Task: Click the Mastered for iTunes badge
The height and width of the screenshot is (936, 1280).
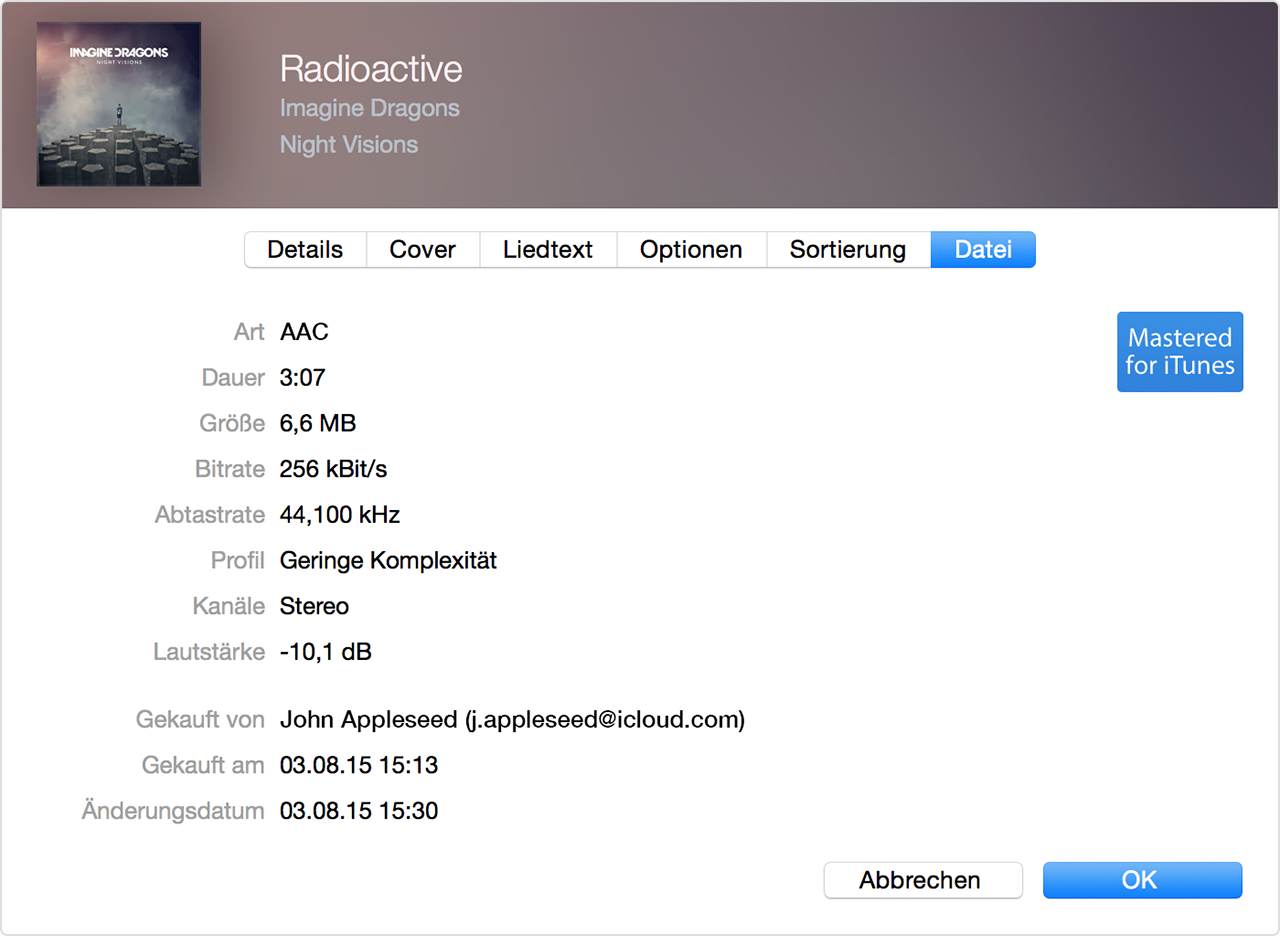Action: click(1180, 352)
